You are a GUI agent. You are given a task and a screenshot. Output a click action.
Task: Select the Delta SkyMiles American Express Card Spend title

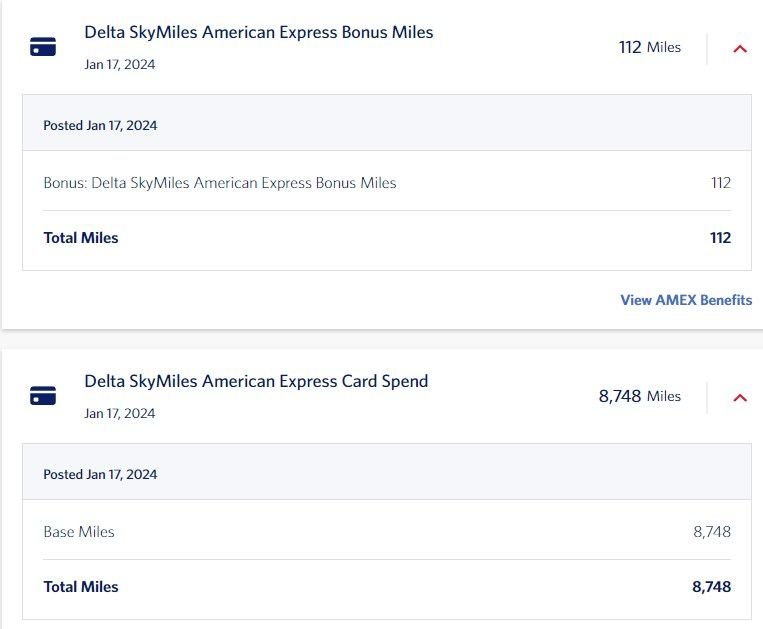point(256,381)
